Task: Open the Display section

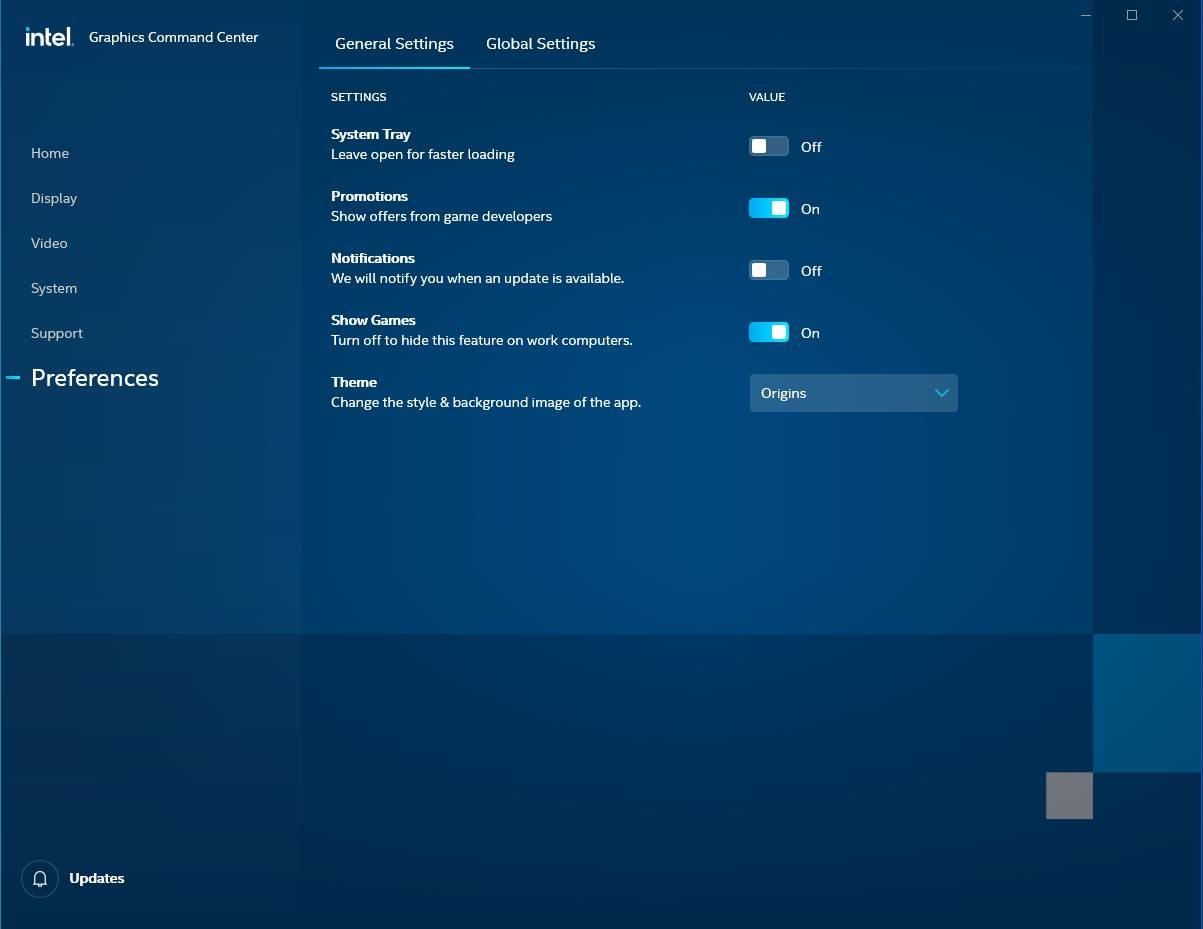Action: pyautogui.click(x=54, y=198)
